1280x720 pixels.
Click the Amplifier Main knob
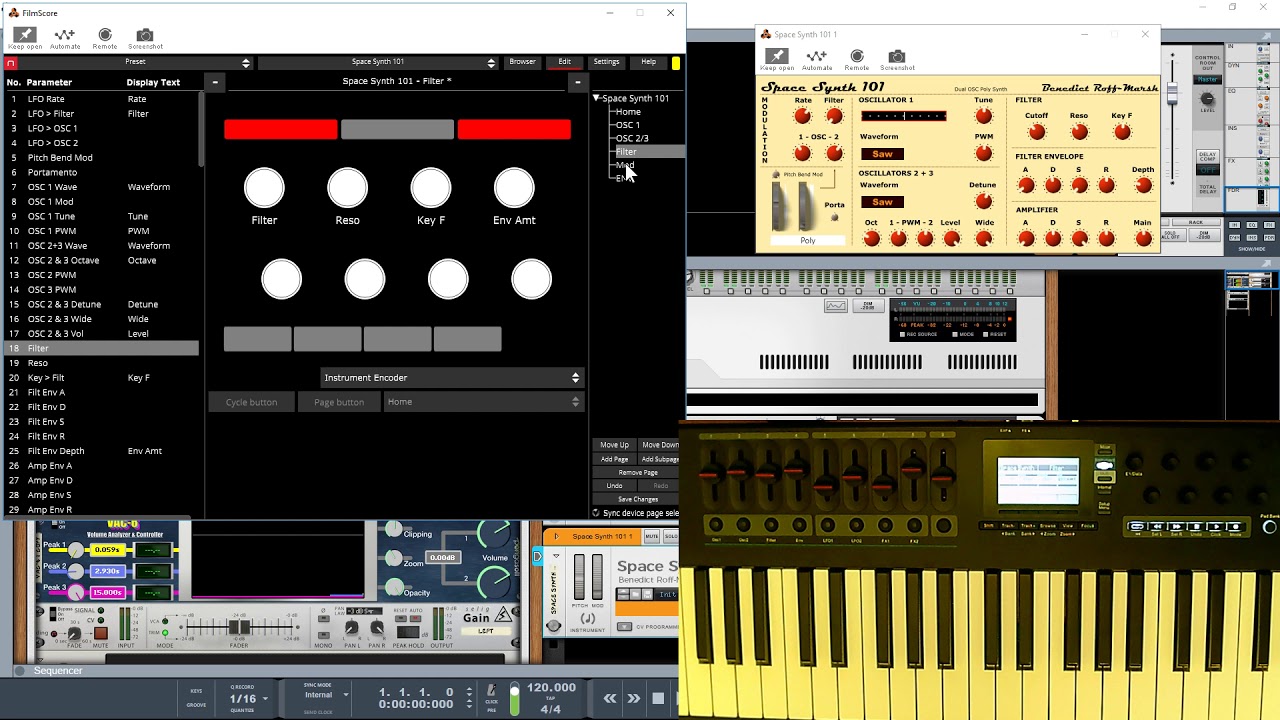(1143, 238)
